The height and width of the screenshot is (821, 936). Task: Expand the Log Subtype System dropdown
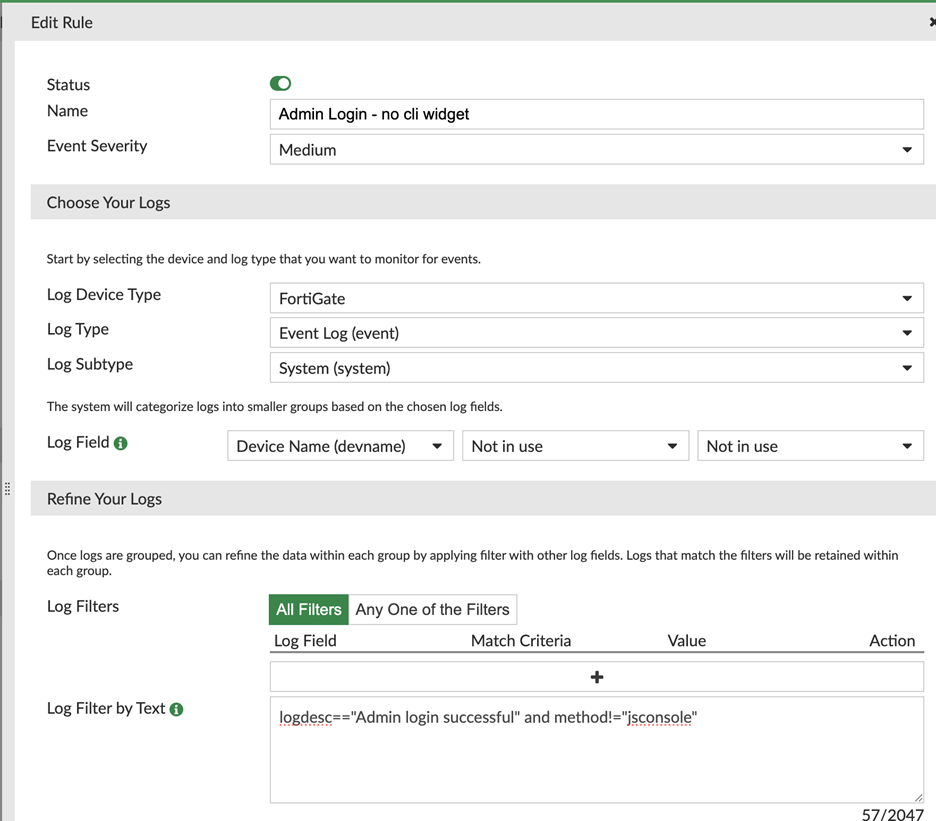[x=596, y=368]
